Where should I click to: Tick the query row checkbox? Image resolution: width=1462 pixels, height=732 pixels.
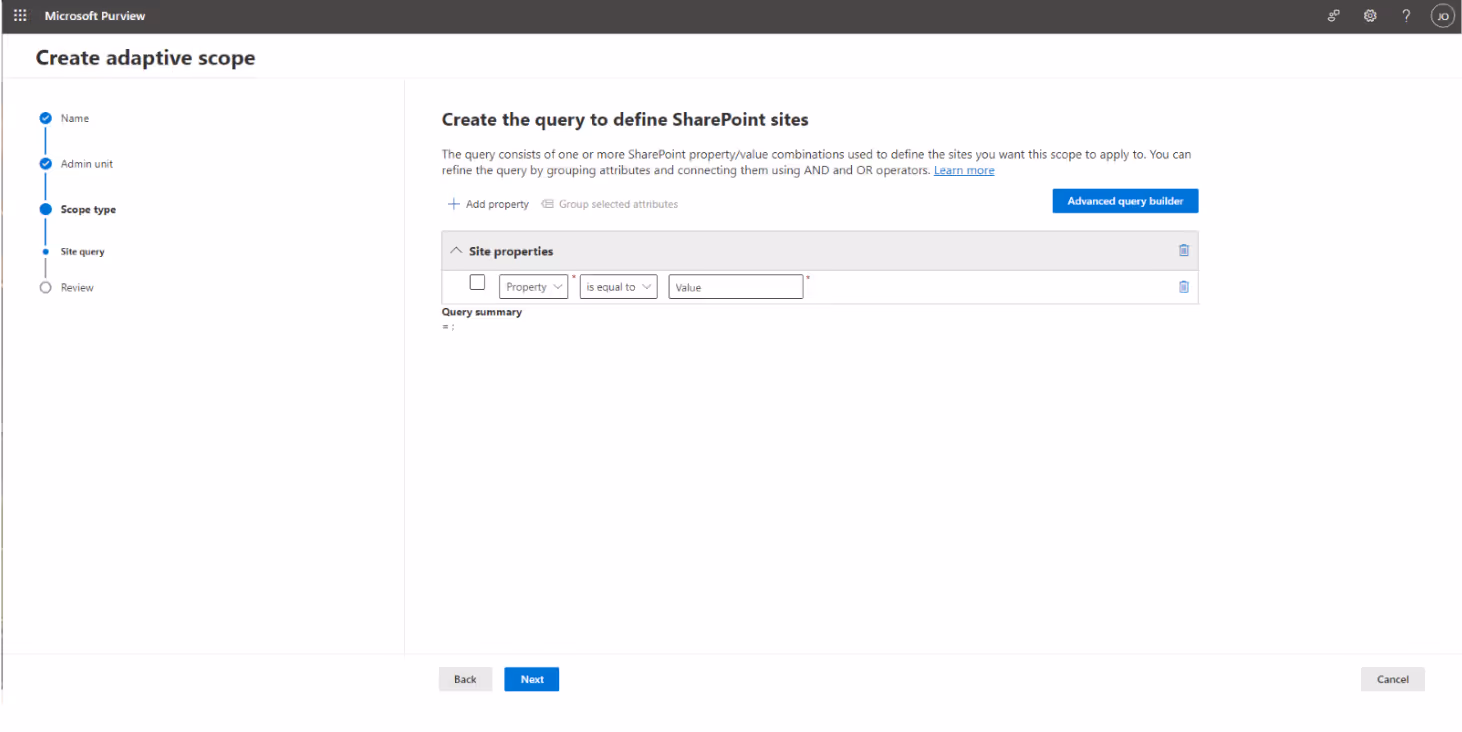click(x=477, y=283)
